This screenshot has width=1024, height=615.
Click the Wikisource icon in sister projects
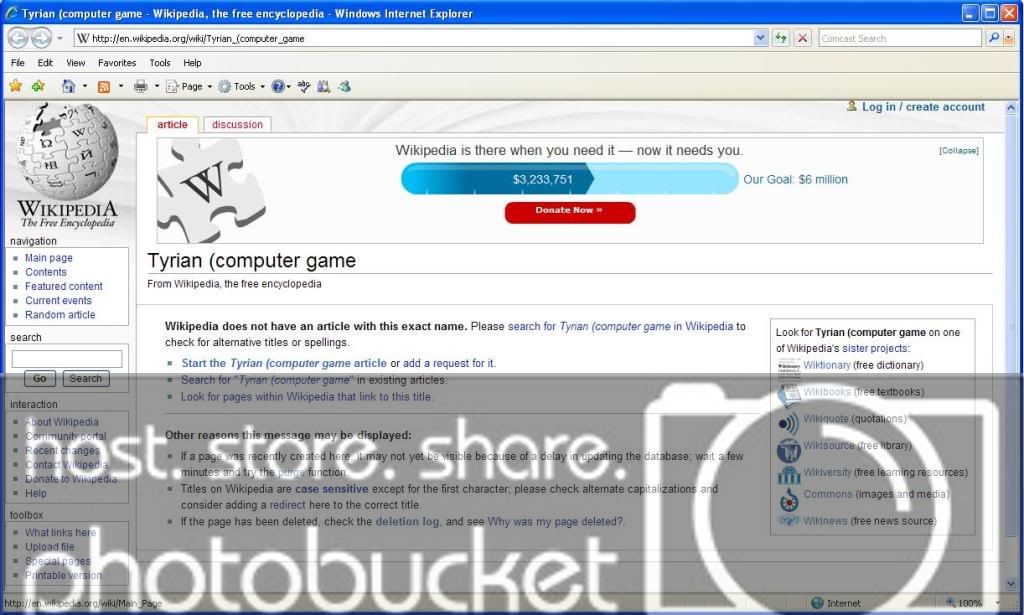(789, 450)
